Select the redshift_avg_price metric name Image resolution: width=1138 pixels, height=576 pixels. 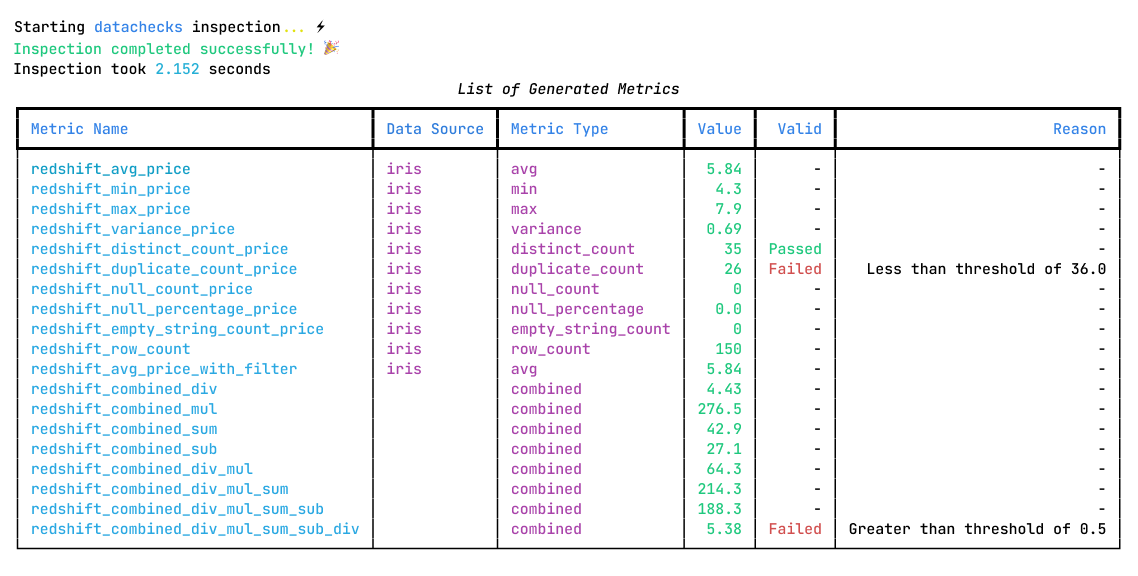110,168
